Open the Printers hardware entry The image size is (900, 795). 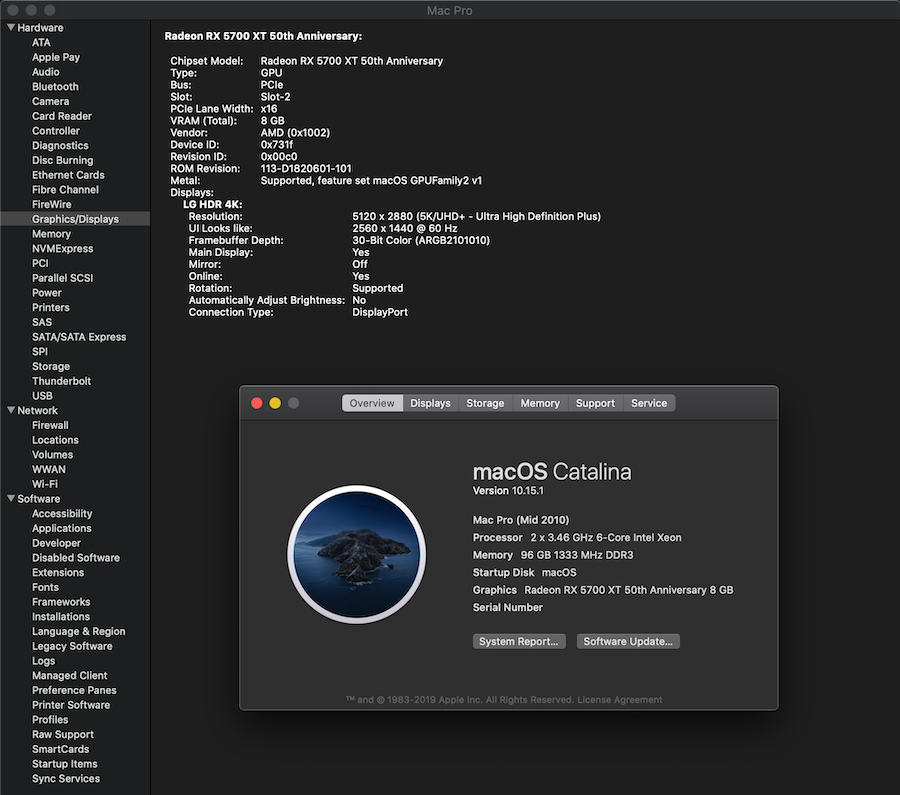click(x=51, y=307)
